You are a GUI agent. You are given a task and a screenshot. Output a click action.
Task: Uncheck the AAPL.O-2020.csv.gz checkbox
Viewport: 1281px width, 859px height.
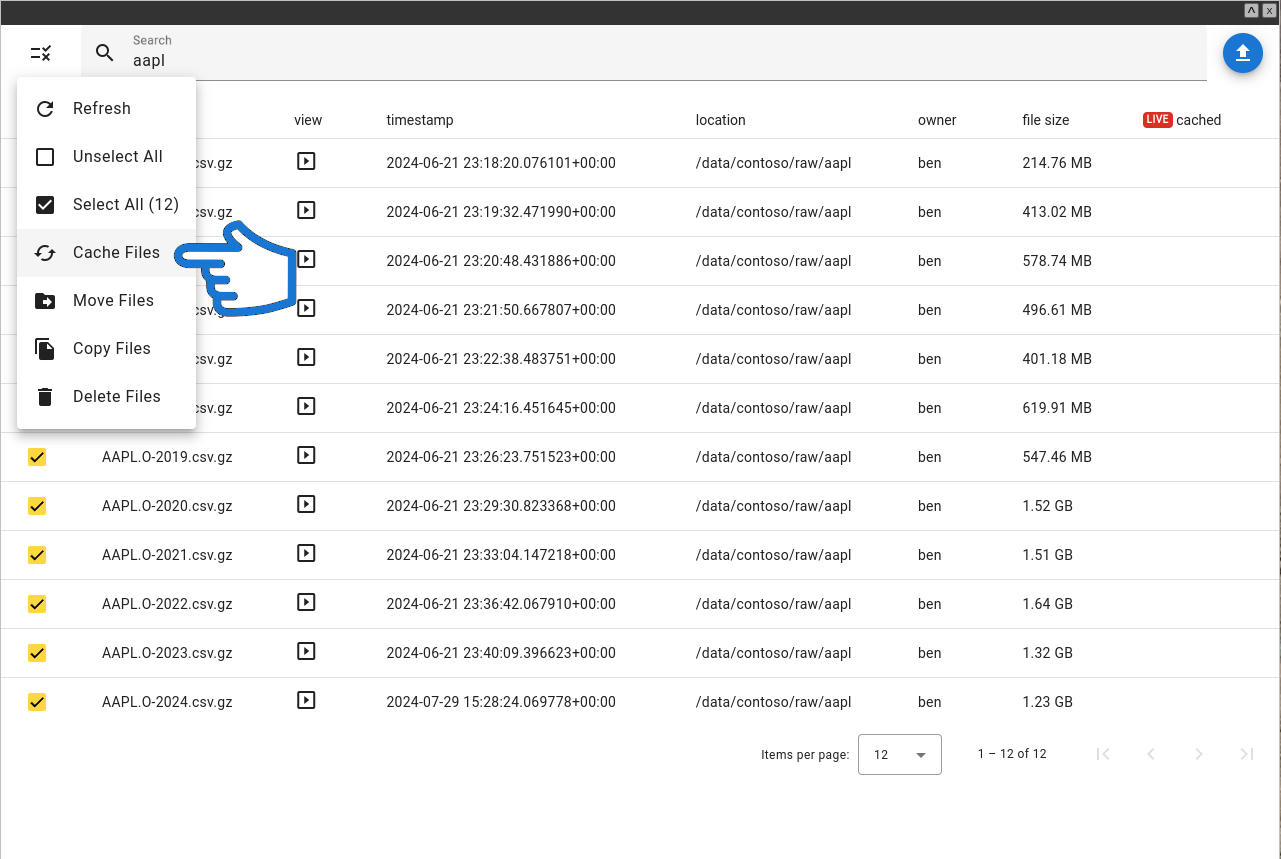[37, 506]
